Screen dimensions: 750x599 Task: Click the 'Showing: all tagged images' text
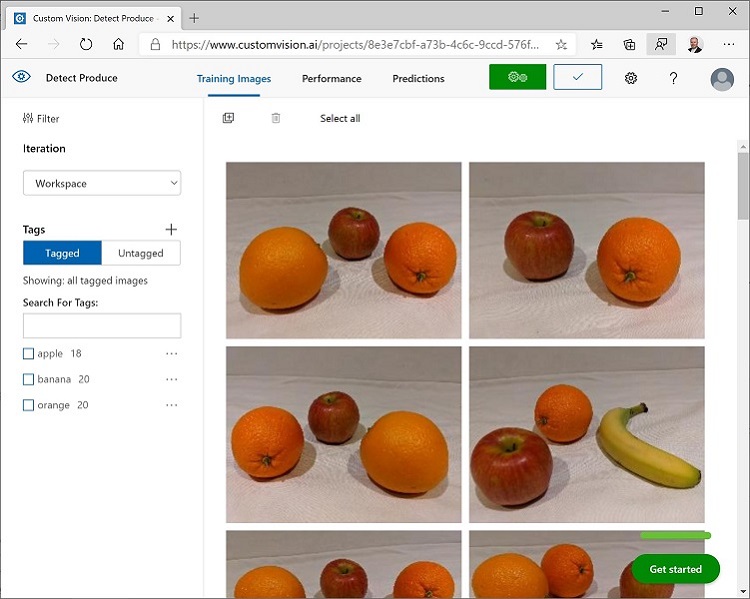85,281
